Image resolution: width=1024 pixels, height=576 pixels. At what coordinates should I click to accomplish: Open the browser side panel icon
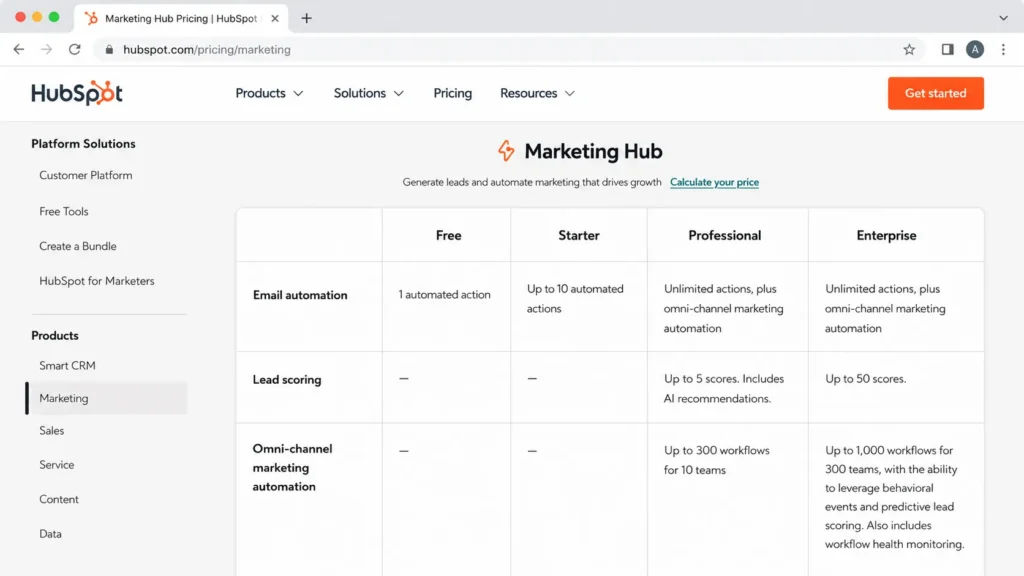(947, 50)
